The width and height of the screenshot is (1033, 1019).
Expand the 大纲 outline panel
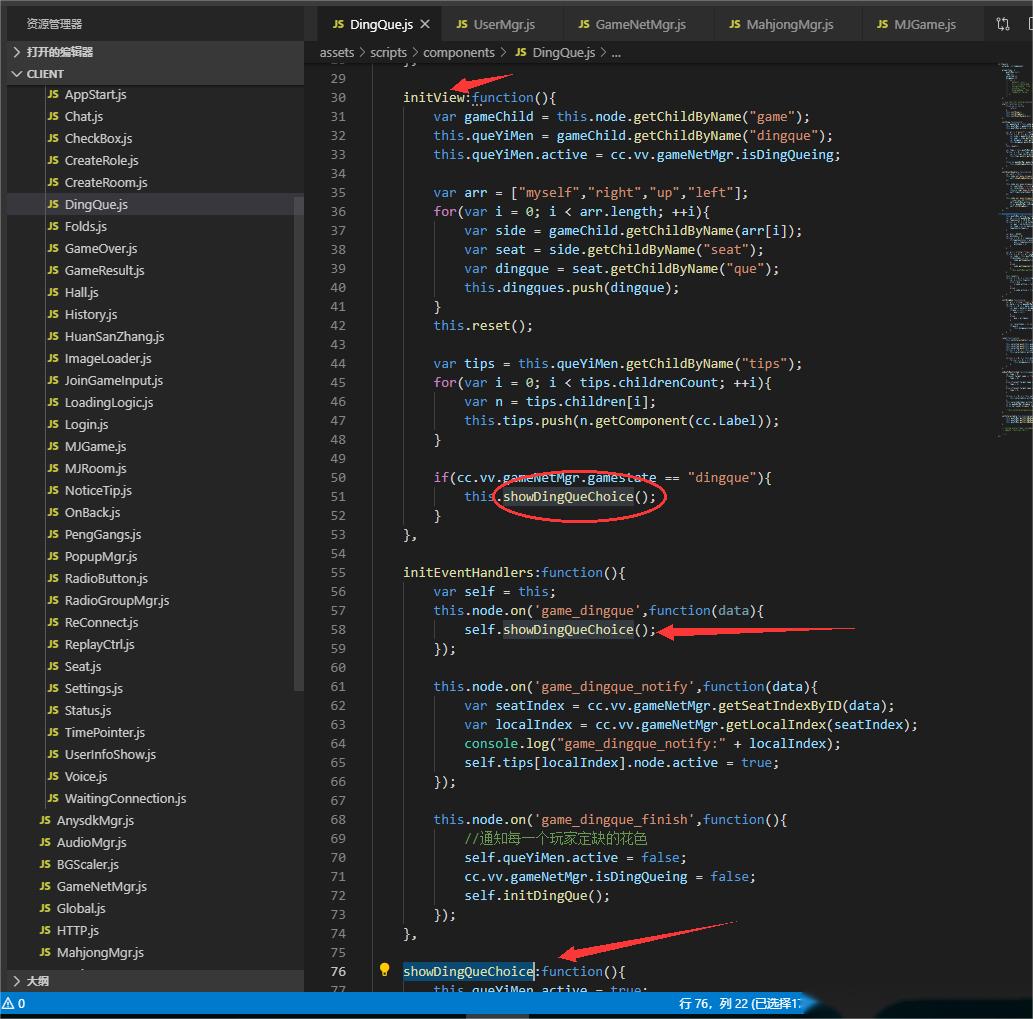tap(37, 981)
